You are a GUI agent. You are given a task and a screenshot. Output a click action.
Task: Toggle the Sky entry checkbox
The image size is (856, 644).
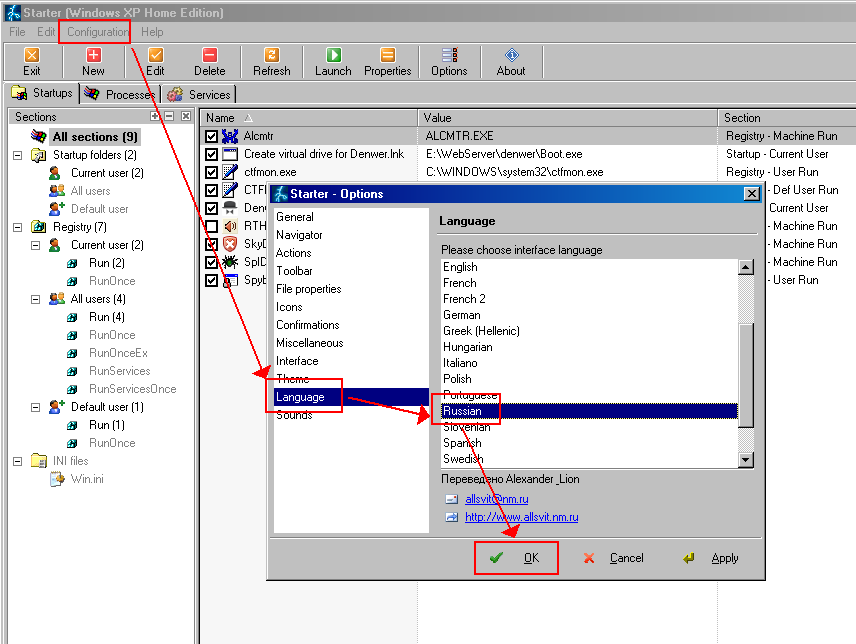click(212, 244)
